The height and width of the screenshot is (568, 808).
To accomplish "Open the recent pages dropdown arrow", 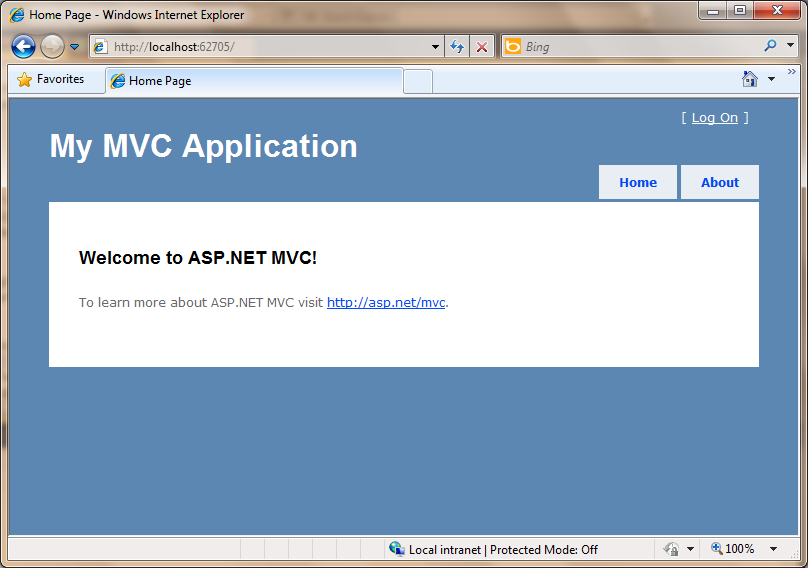I will 75,47.
